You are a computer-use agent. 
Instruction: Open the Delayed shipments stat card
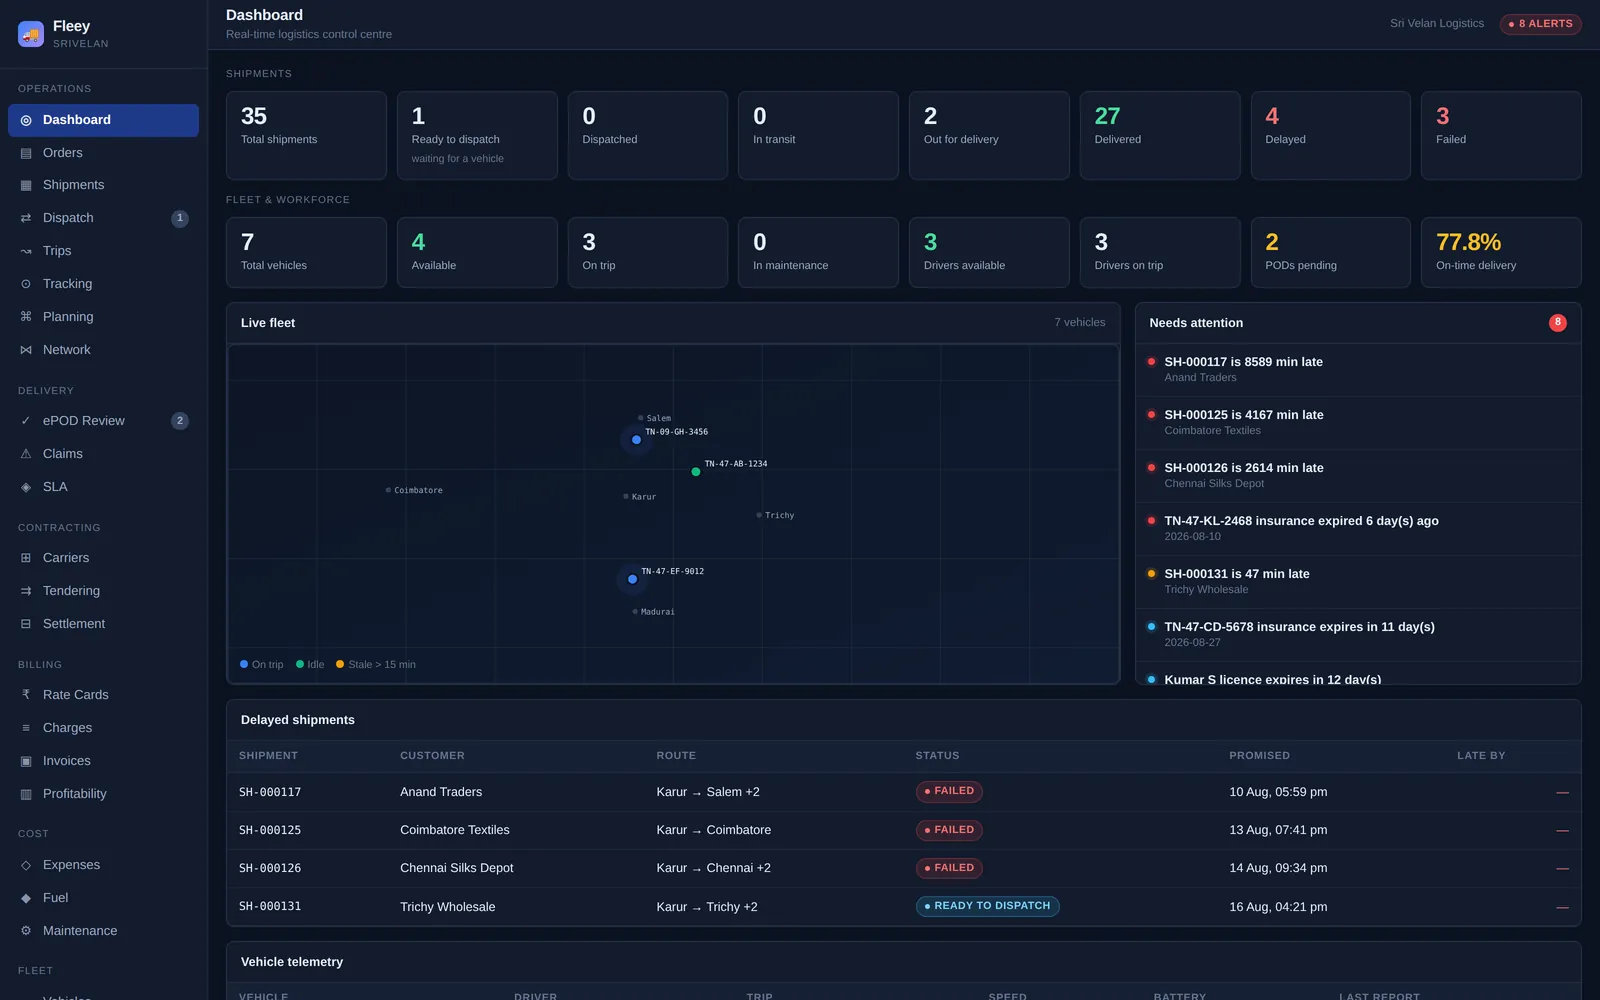coord(1330,136)
